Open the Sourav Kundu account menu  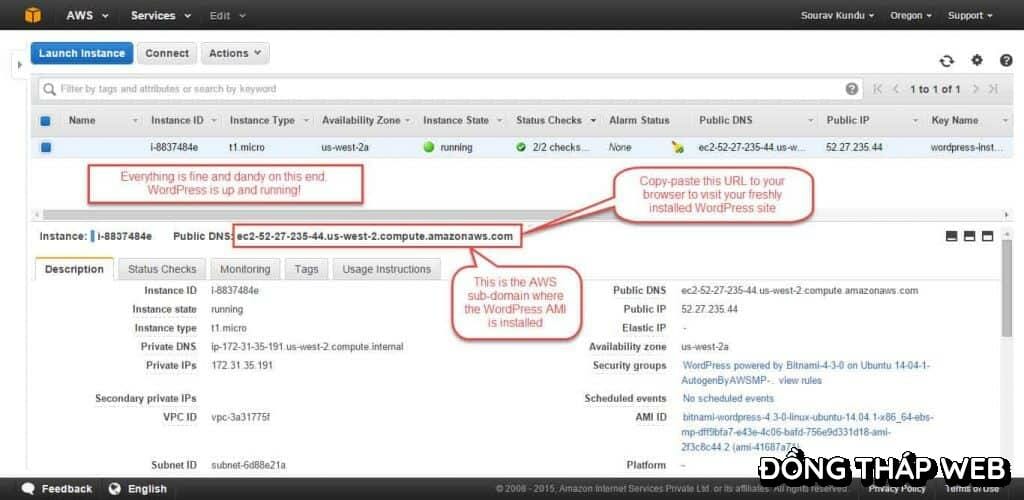[x=837, y=15]
